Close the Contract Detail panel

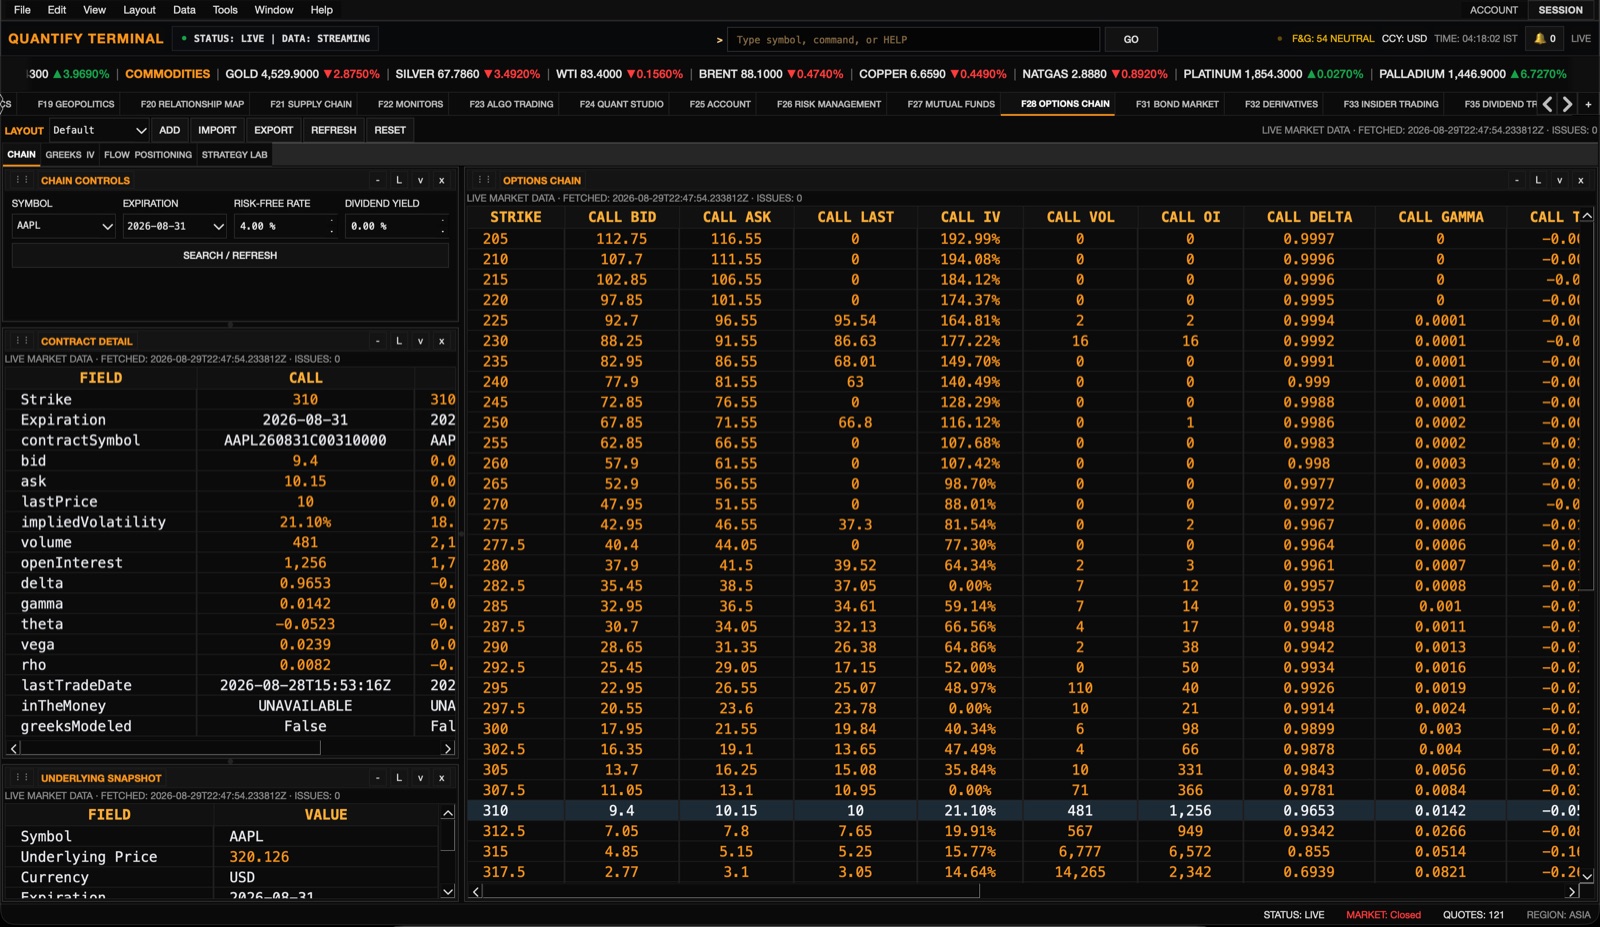tap(441, 341)
